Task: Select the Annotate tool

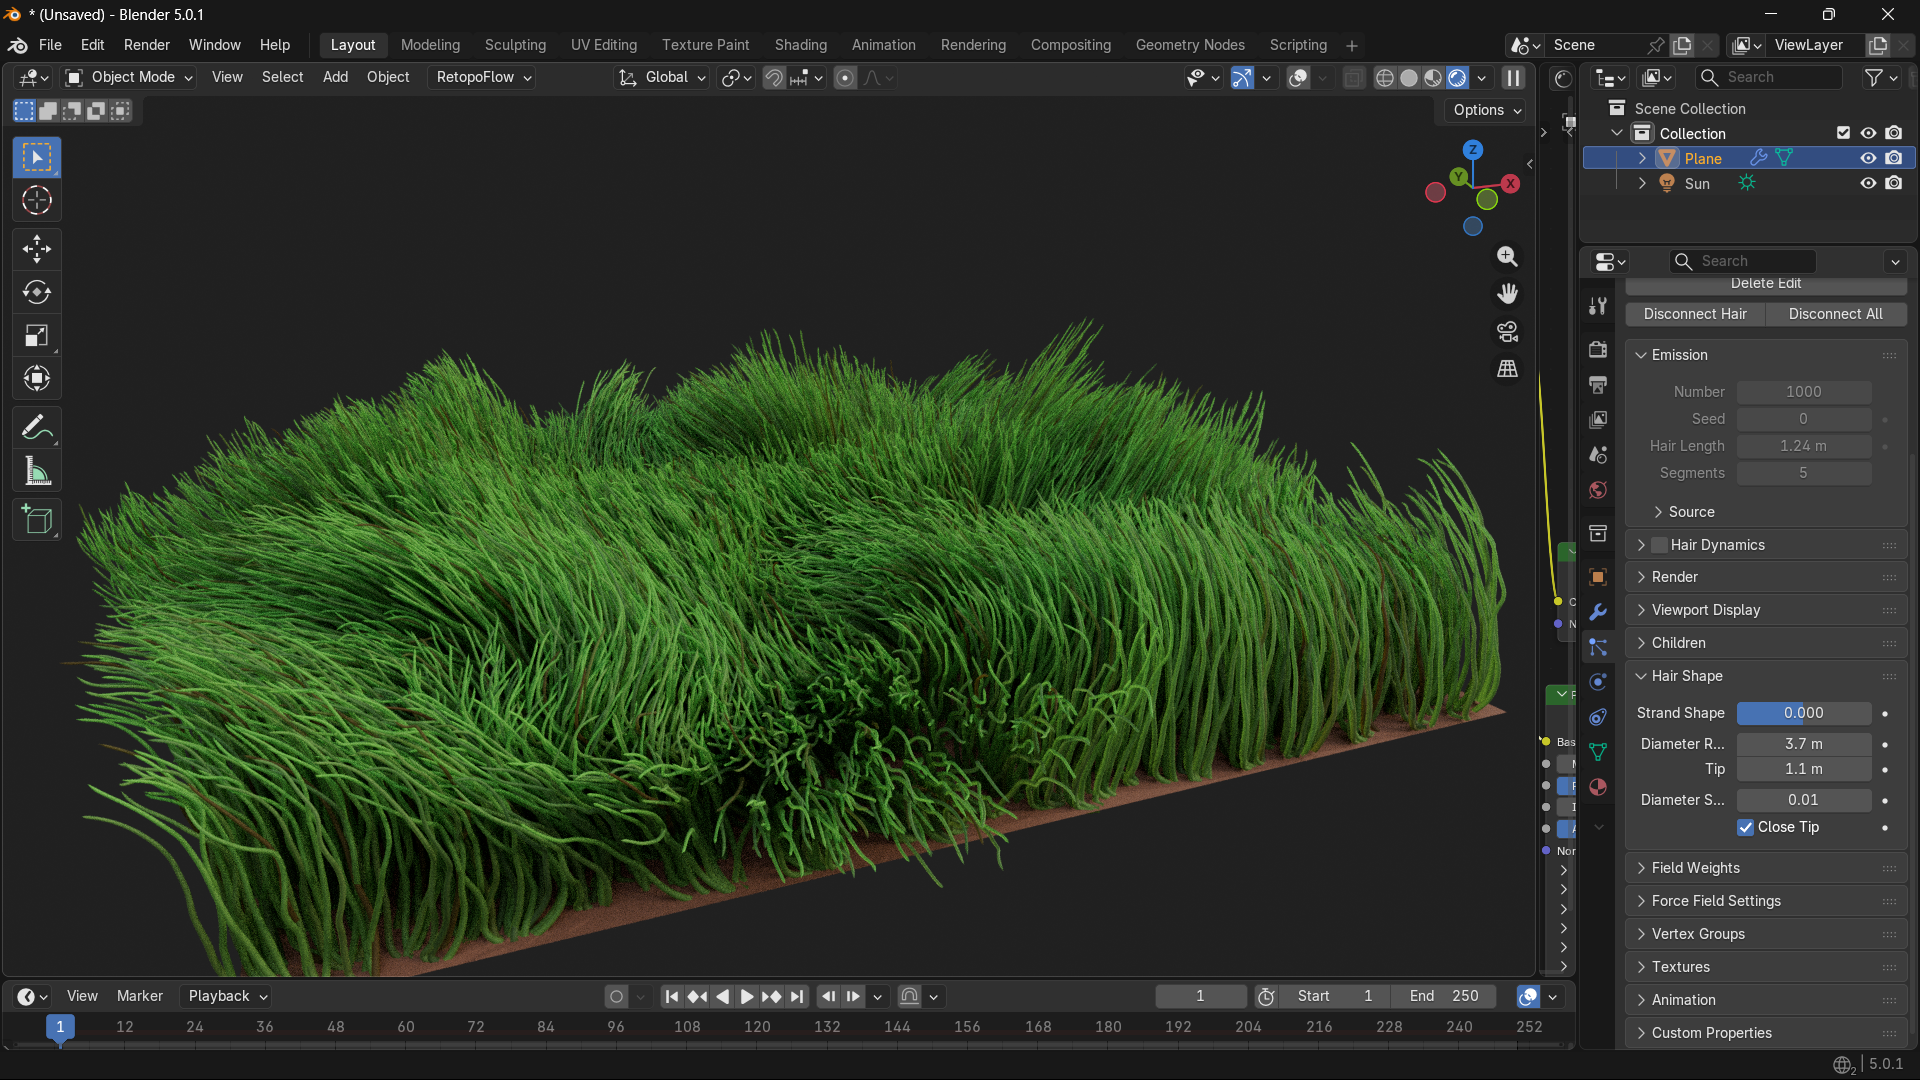Action: (x=37, y=428)
